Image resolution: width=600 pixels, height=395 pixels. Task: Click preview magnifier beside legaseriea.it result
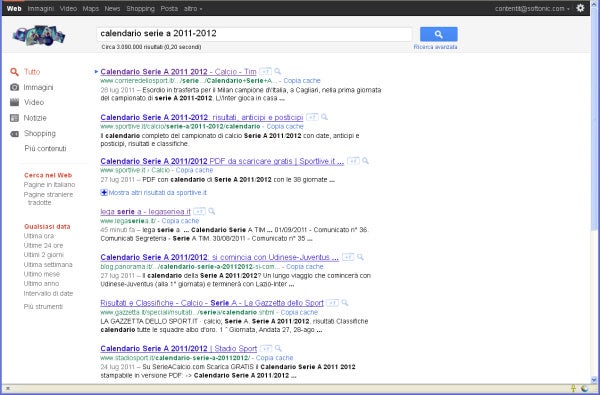(212, 211)
